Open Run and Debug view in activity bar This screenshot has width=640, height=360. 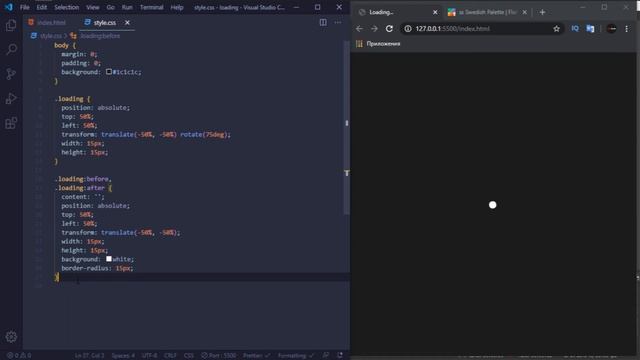(11, 98)
